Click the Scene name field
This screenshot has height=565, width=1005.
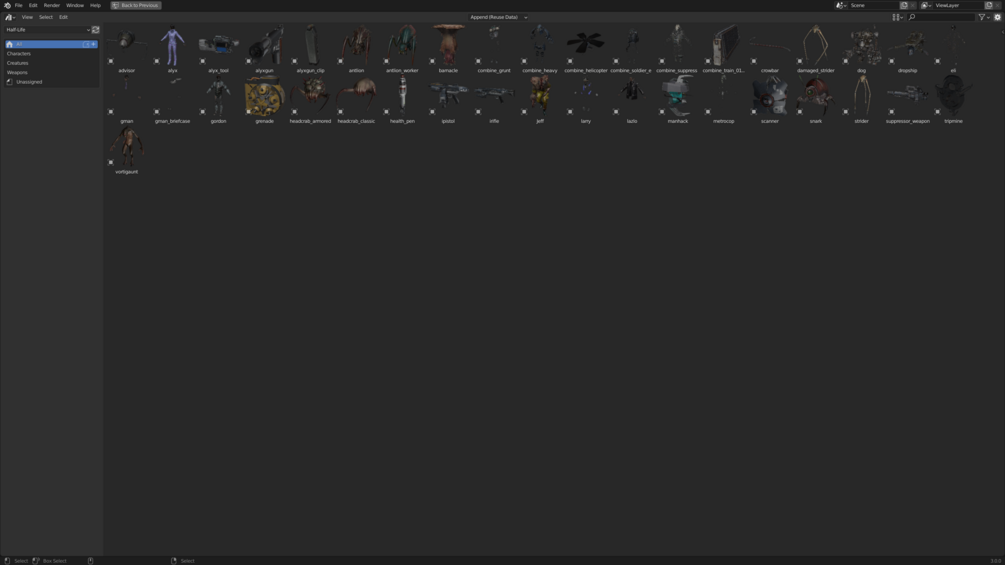click(x=874, y=5)
